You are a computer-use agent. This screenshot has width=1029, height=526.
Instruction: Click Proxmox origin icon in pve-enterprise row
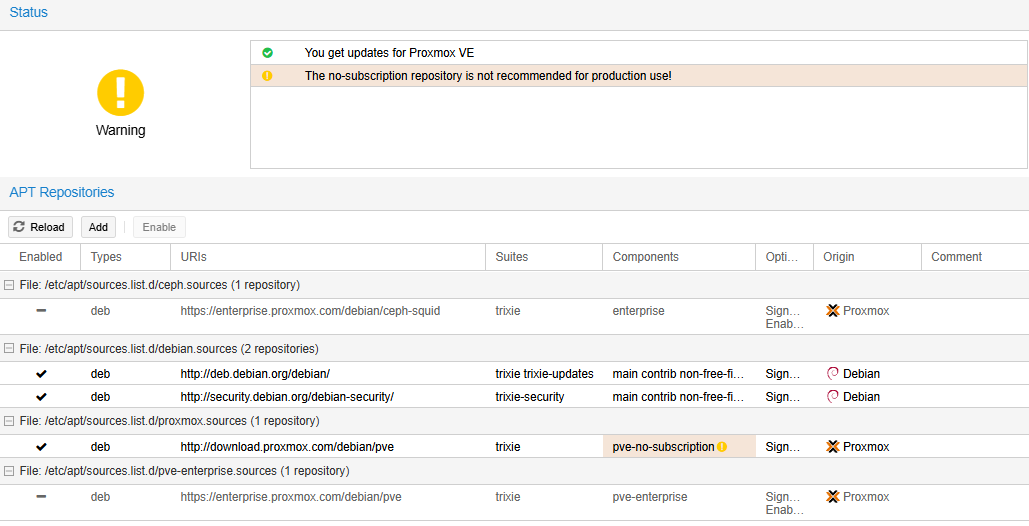coord(833,497)
